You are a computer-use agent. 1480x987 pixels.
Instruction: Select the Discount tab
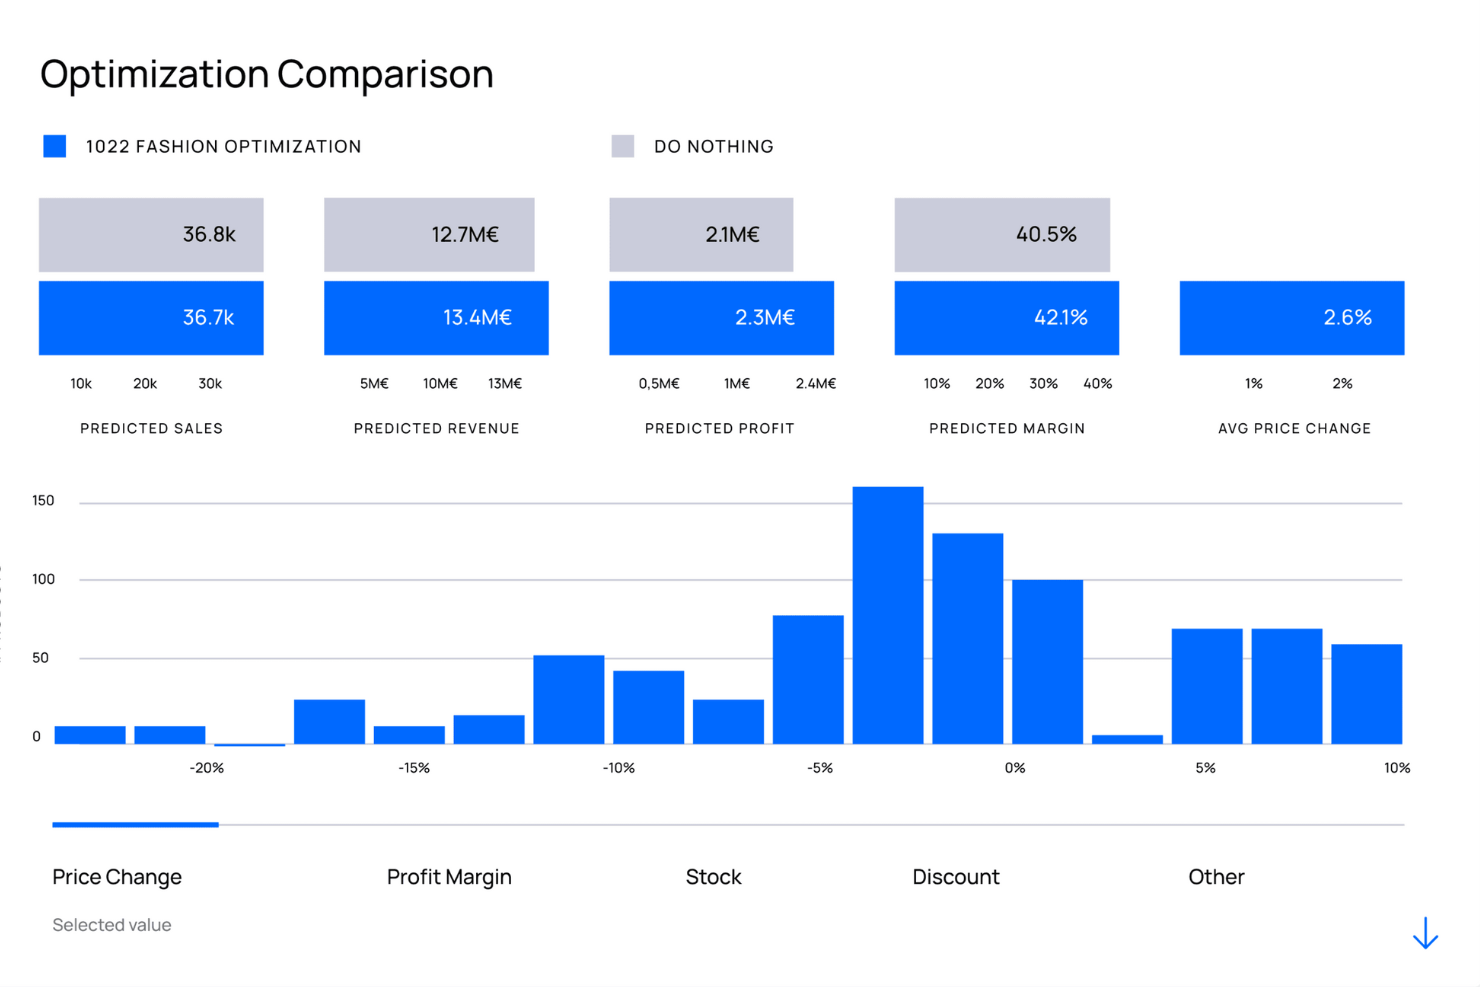click(x=955, y=877)
